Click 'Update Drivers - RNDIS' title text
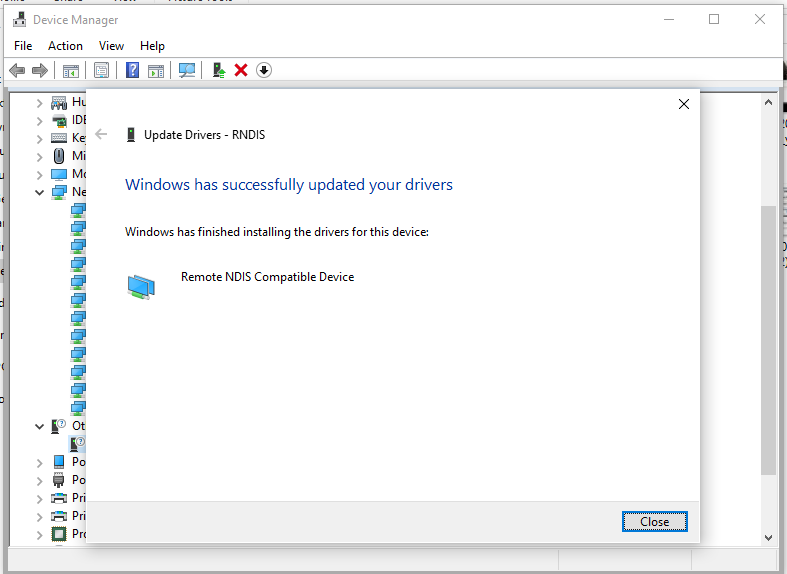Viewport: 787px width, 574px height. pos(204,135)
